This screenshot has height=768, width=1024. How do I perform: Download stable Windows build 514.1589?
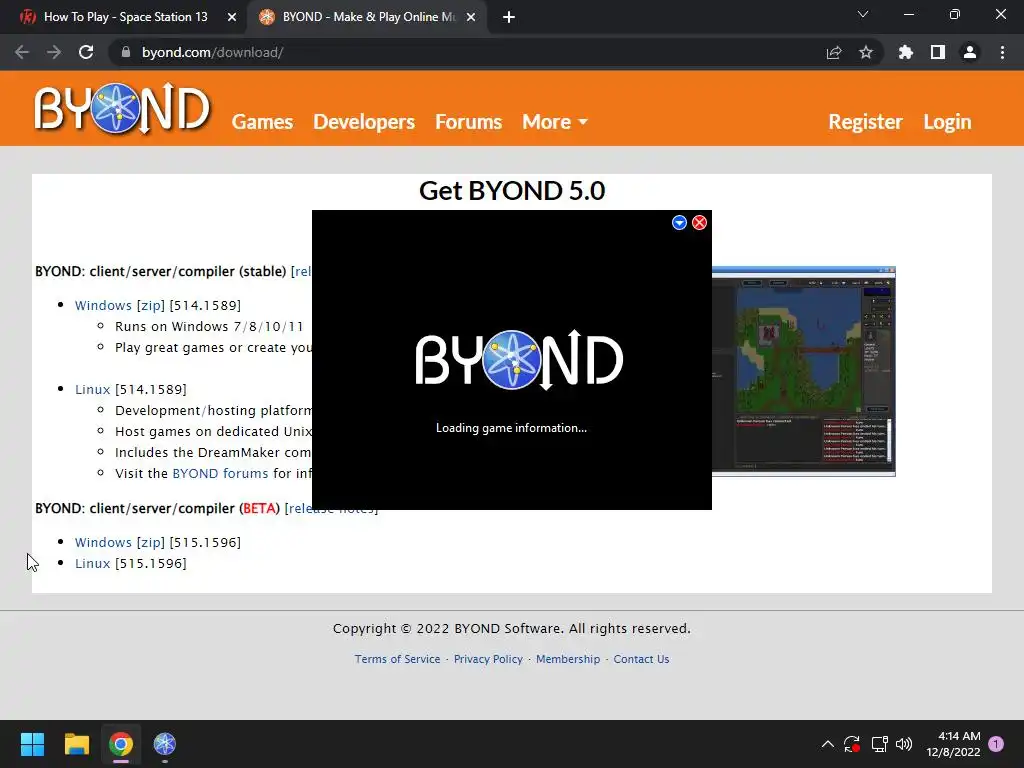click(x=103, y=305)
